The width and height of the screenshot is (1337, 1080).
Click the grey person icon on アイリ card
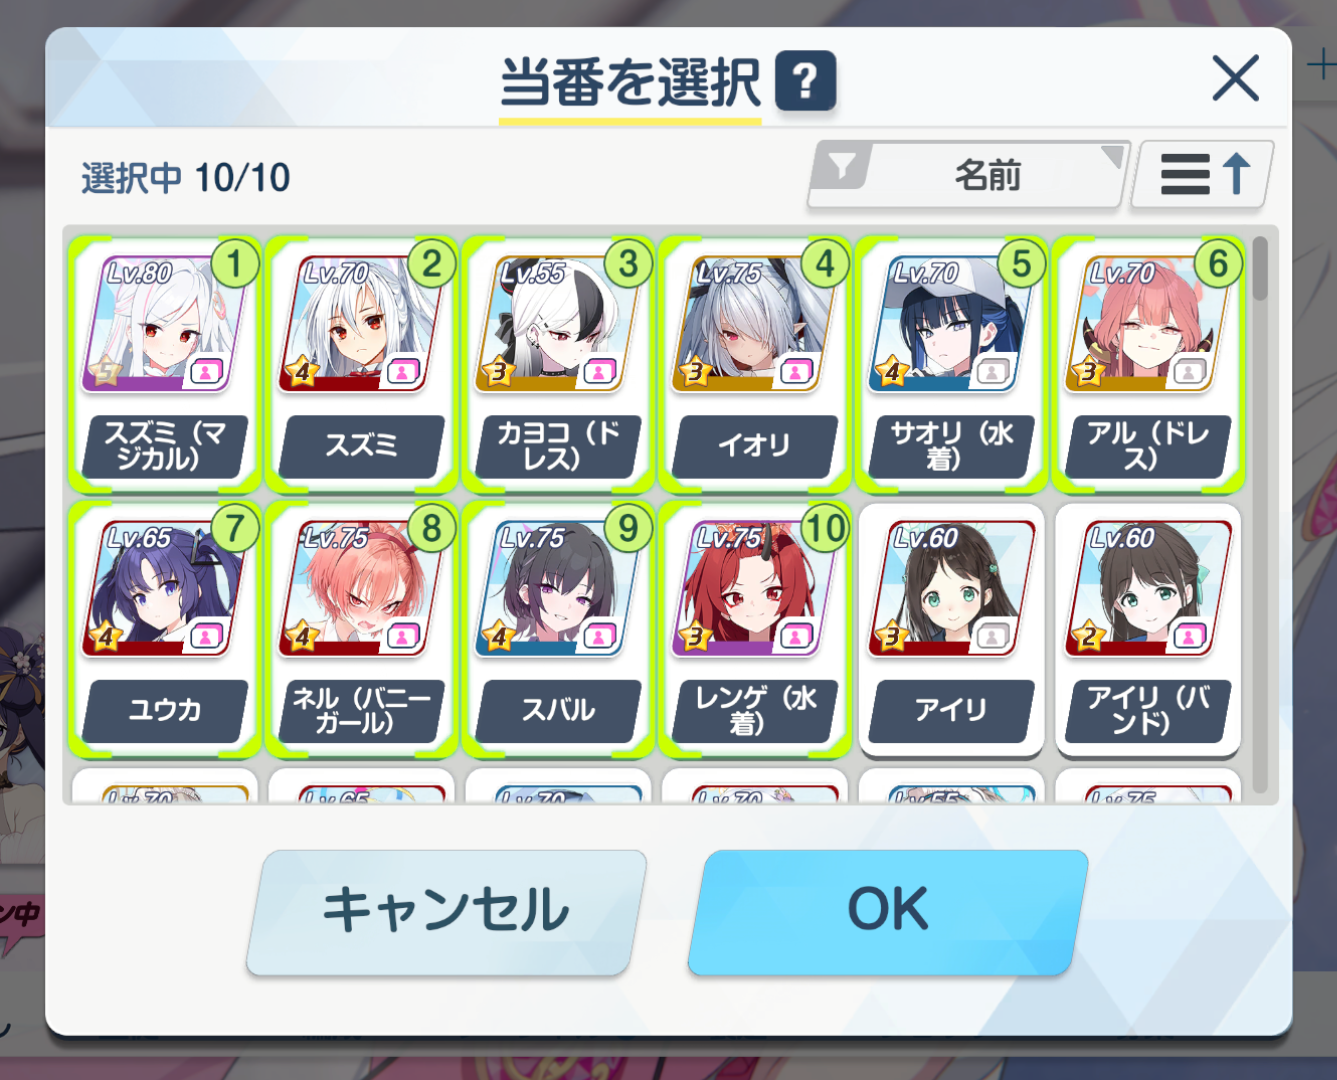(x=992, y=636)
